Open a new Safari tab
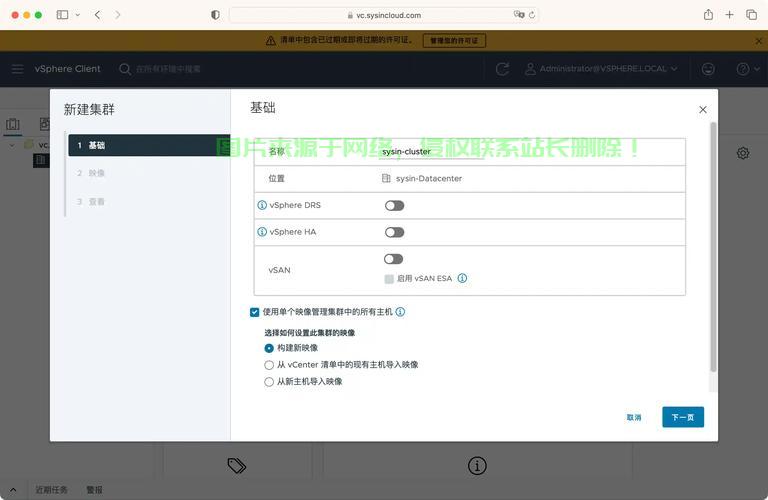 (729, 15)
